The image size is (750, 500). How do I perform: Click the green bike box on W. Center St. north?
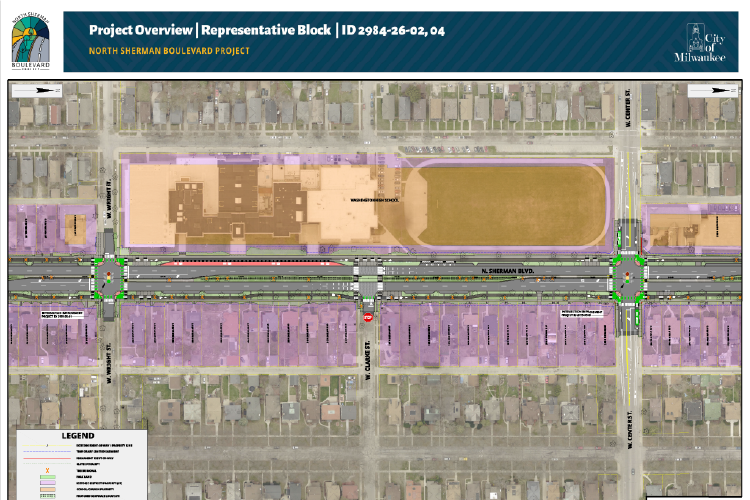coord(619,237)
